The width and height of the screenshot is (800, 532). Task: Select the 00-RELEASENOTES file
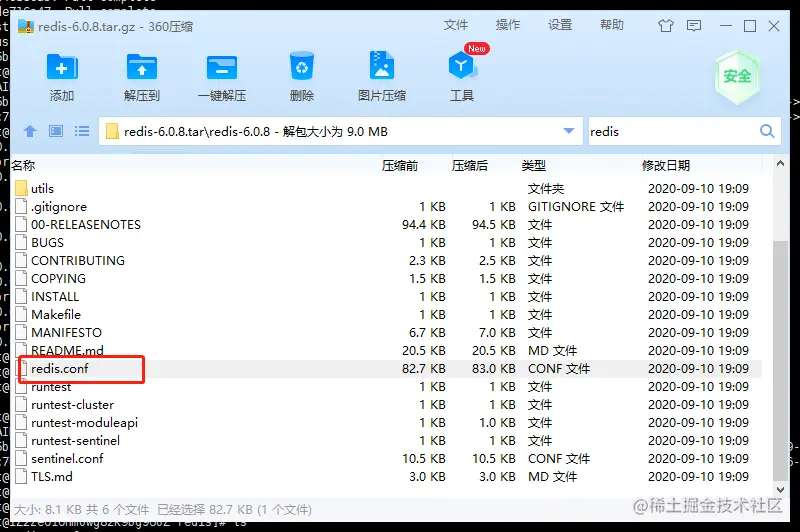click(86, 224)
